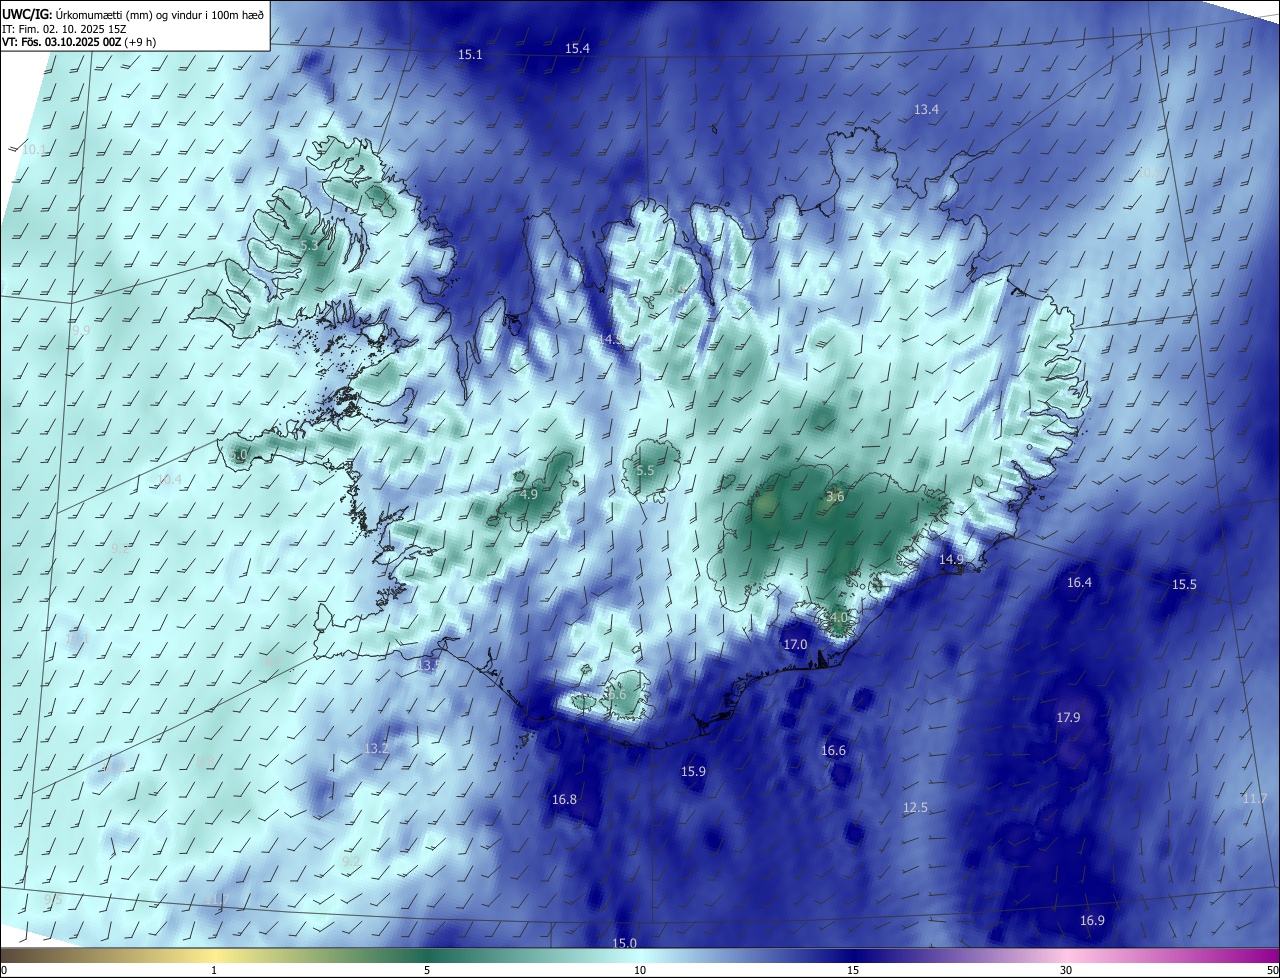
Task: Click the 5.5 value over Hofsjökull
Action: pos(645,471)
